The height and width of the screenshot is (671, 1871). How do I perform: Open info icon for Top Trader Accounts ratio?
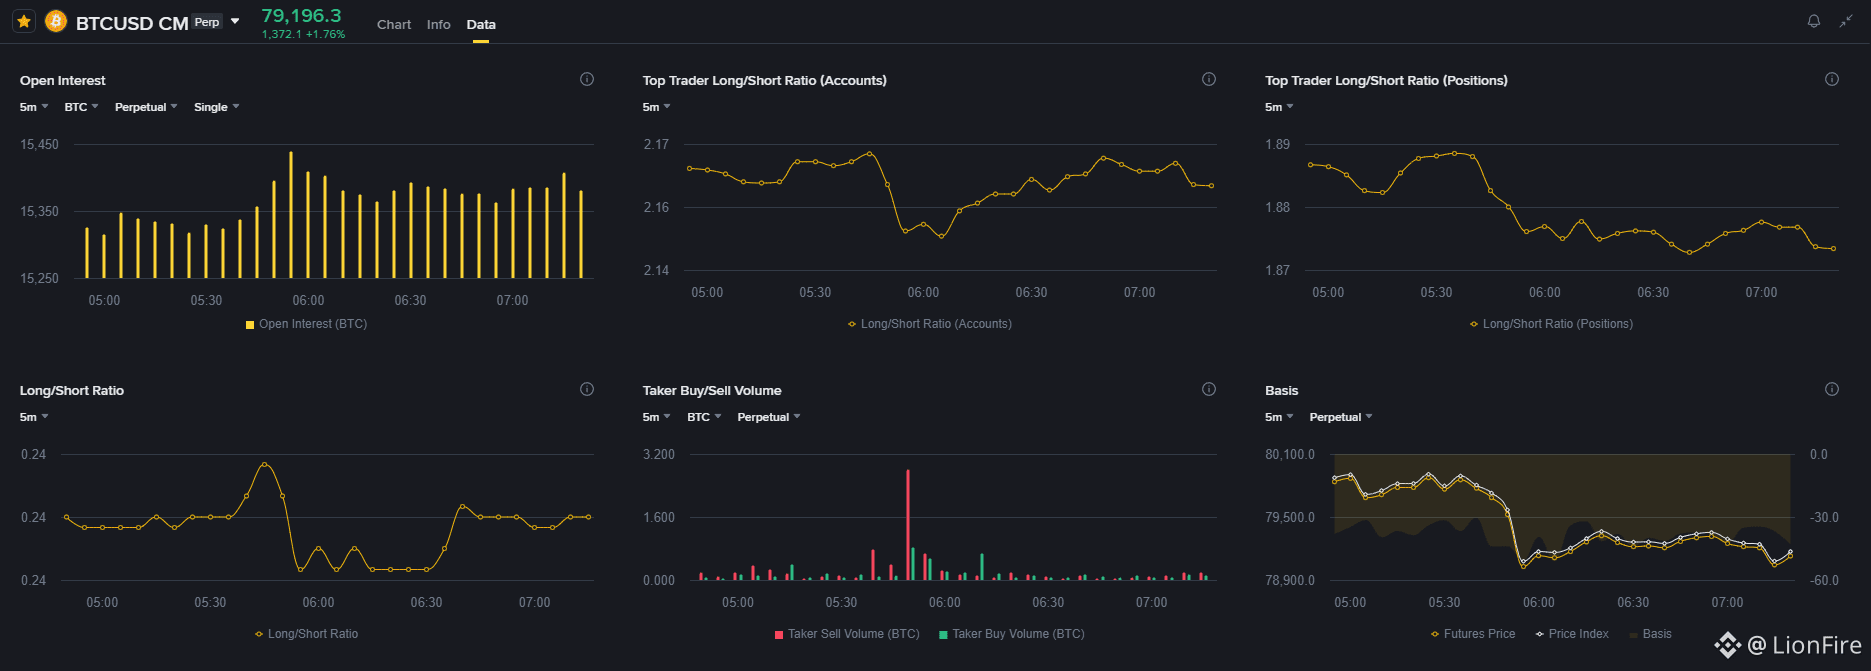click(1209, 79)
